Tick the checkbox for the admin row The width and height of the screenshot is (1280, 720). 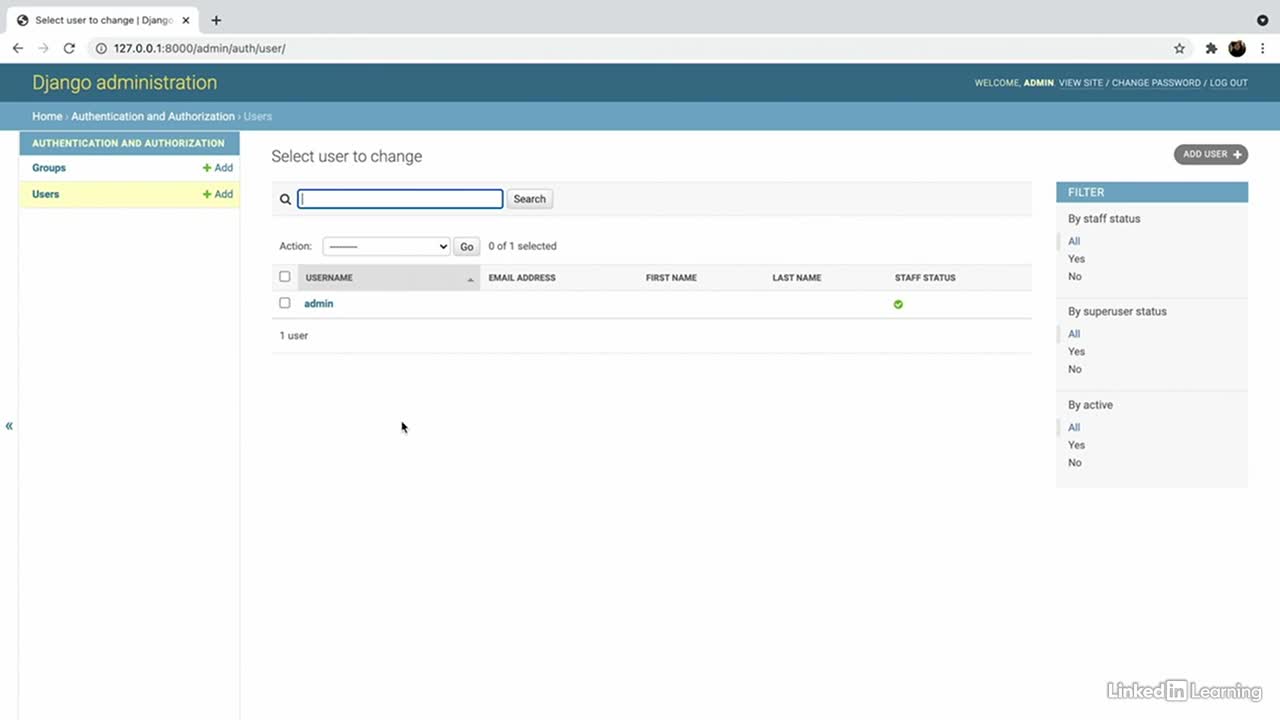point(285,303)
